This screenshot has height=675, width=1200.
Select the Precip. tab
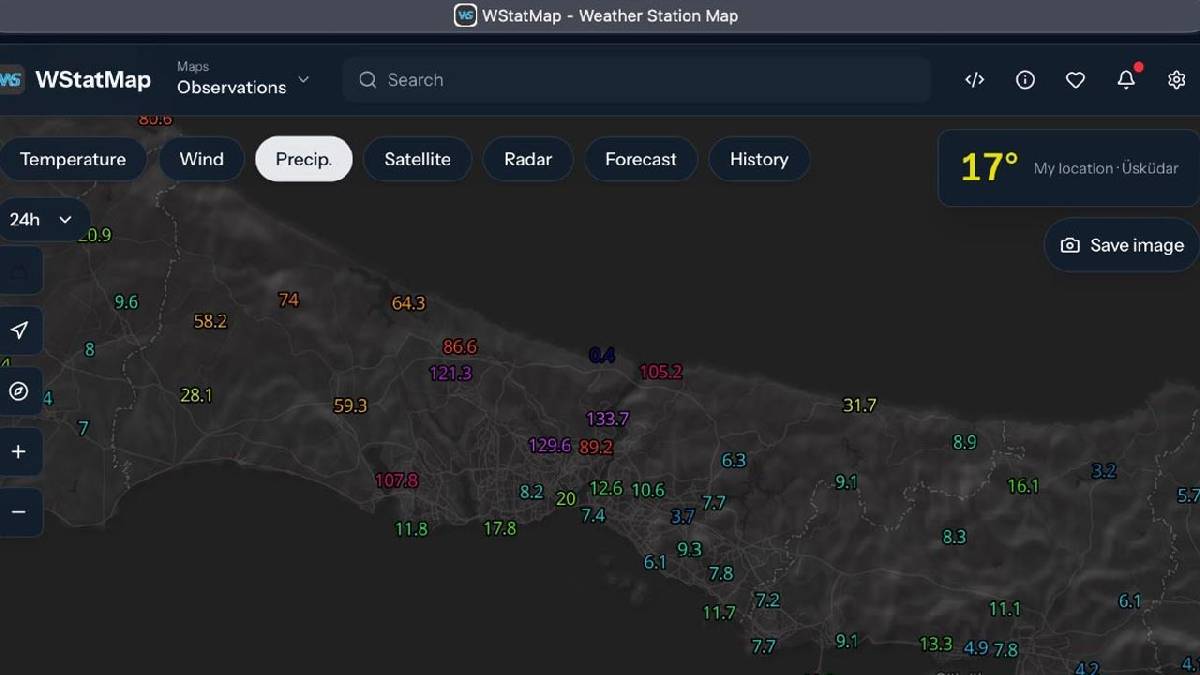pyautogui.click(x=303, y=159)
